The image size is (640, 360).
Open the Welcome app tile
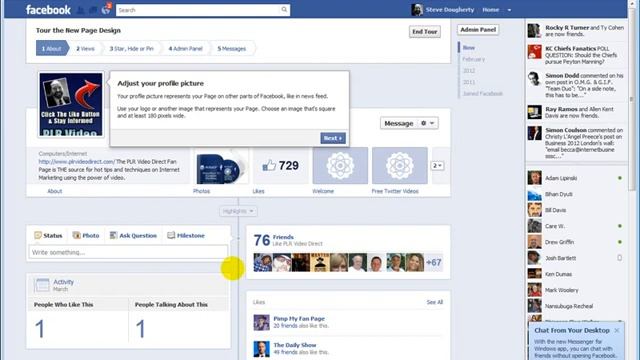[340, 166]
